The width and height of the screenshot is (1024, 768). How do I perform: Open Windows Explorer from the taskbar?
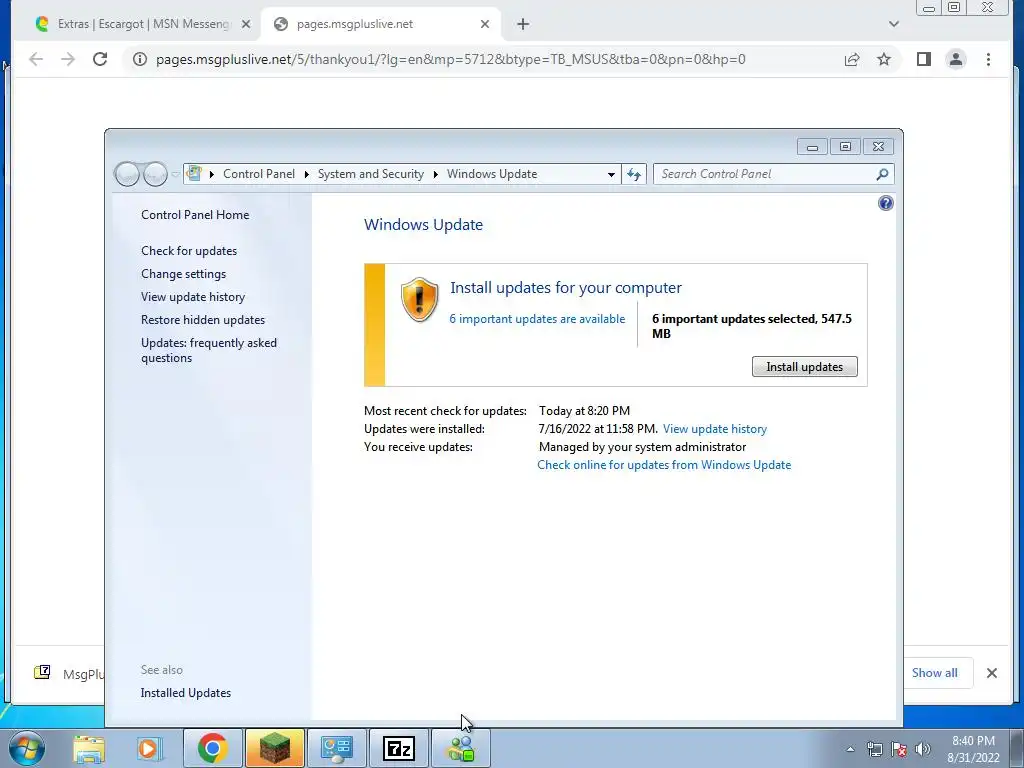click(x=89, y=748)
